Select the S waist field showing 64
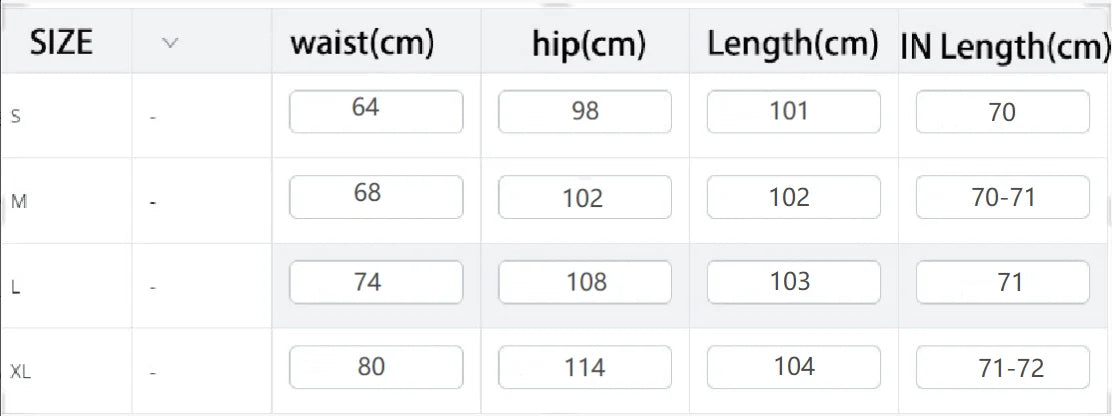 coord(376,111)
